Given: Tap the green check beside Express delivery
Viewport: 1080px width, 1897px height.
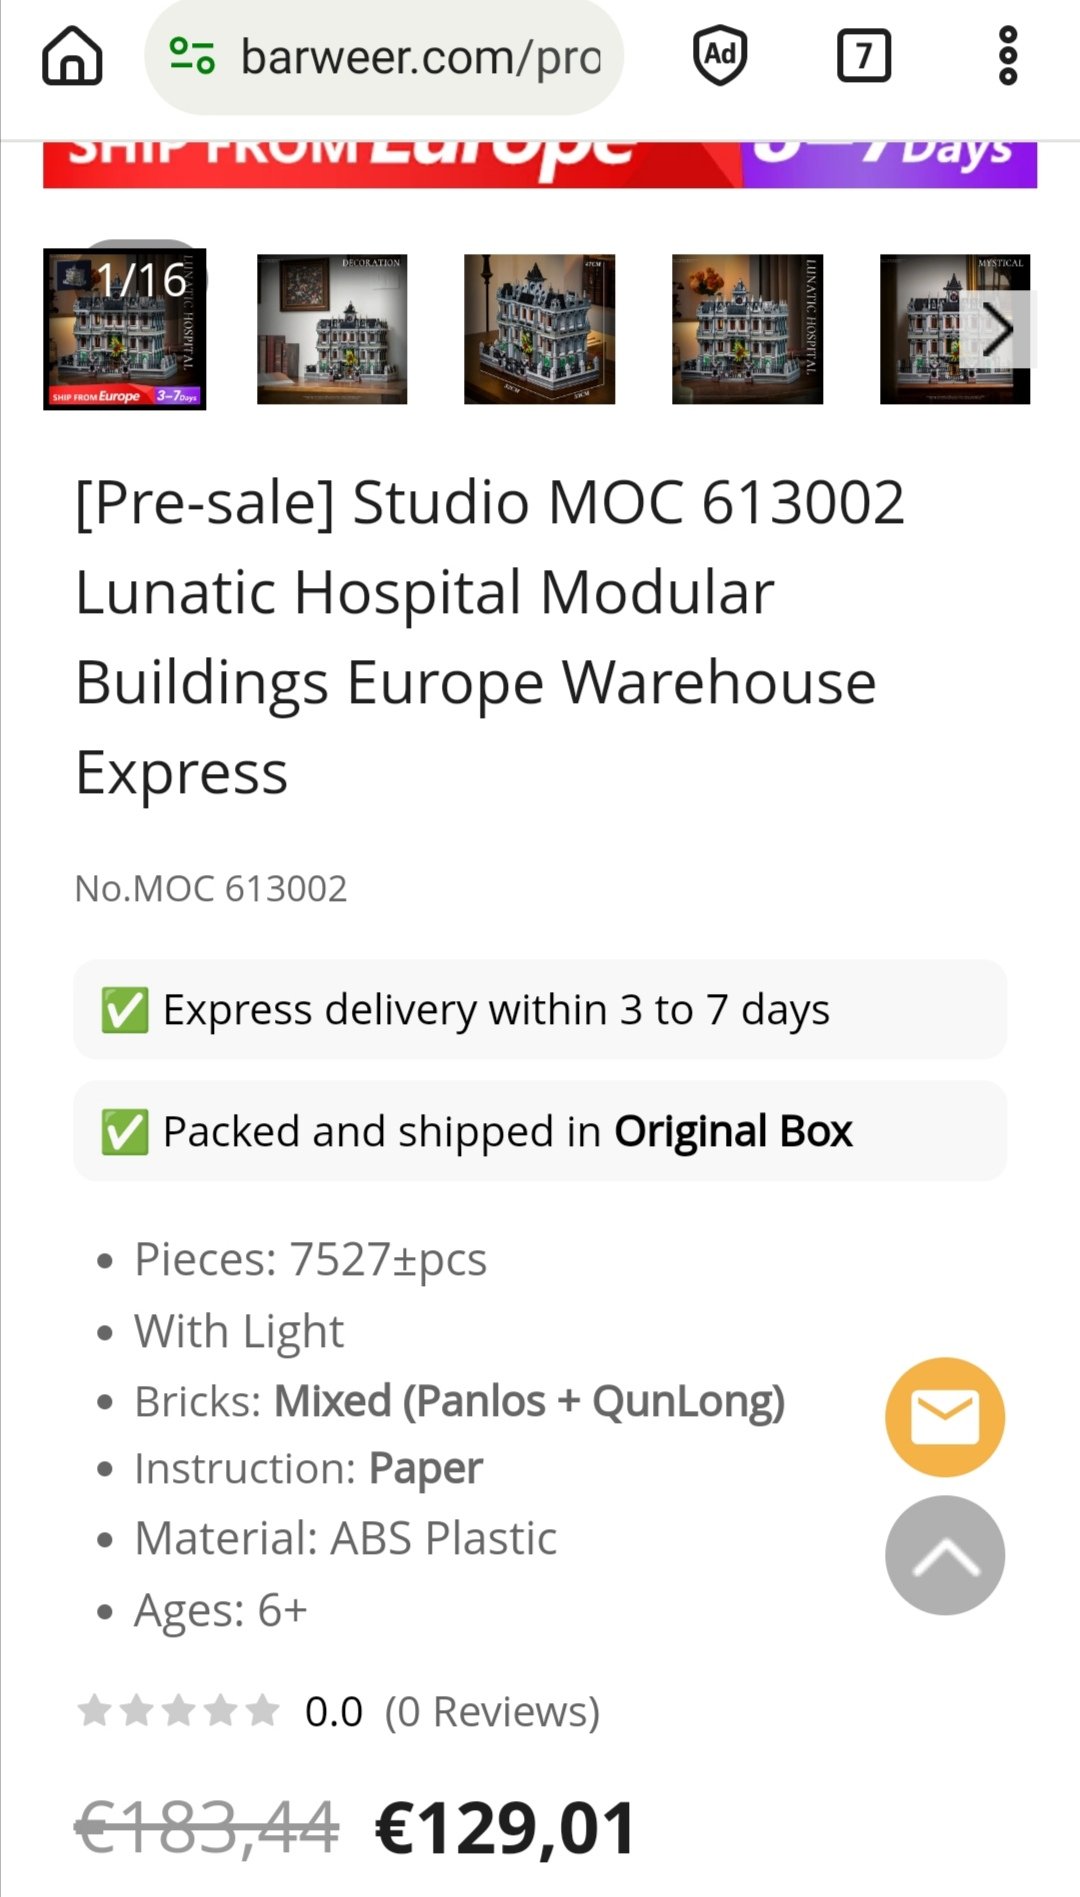Looking at the screenshot, I should (125, 1010).
